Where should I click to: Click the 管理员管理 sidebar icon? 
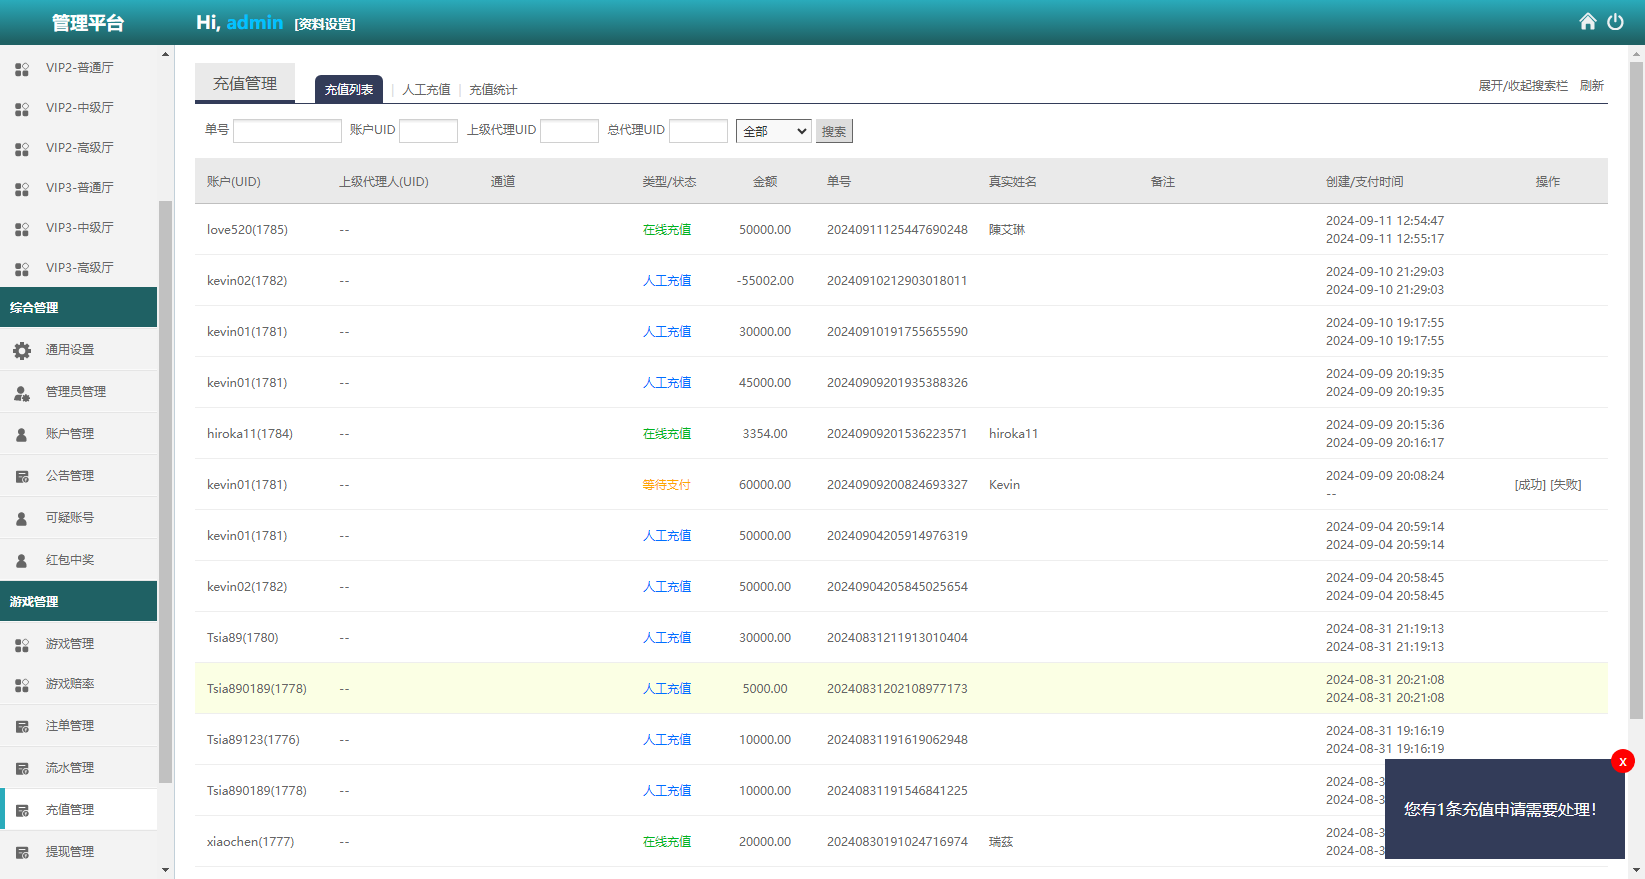[22, 392]
